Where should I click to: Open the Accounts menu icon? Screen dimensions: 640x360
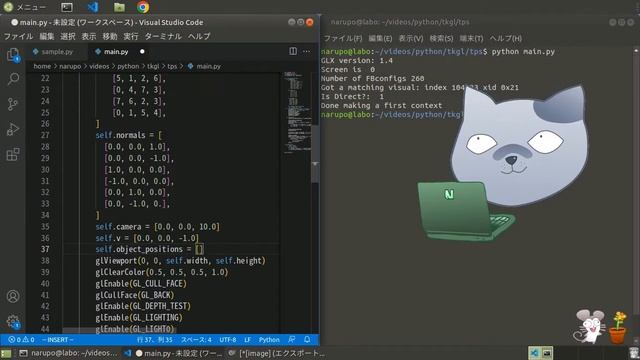(x=13, y=296)
